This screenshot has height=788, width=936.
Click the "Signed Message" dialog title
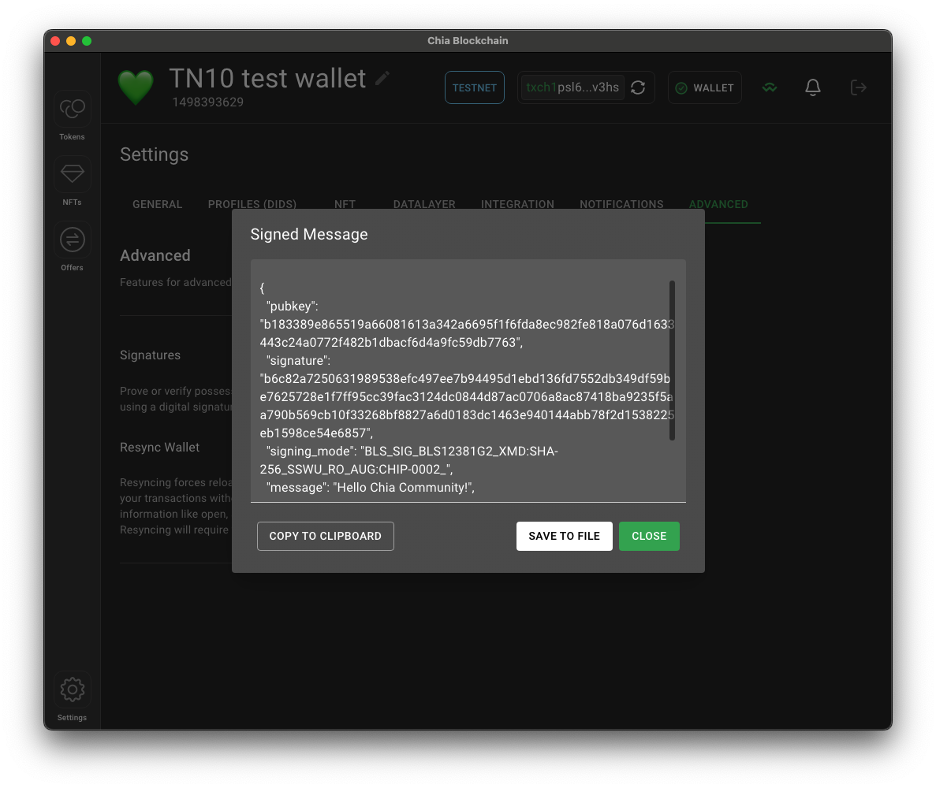(309, 235)
